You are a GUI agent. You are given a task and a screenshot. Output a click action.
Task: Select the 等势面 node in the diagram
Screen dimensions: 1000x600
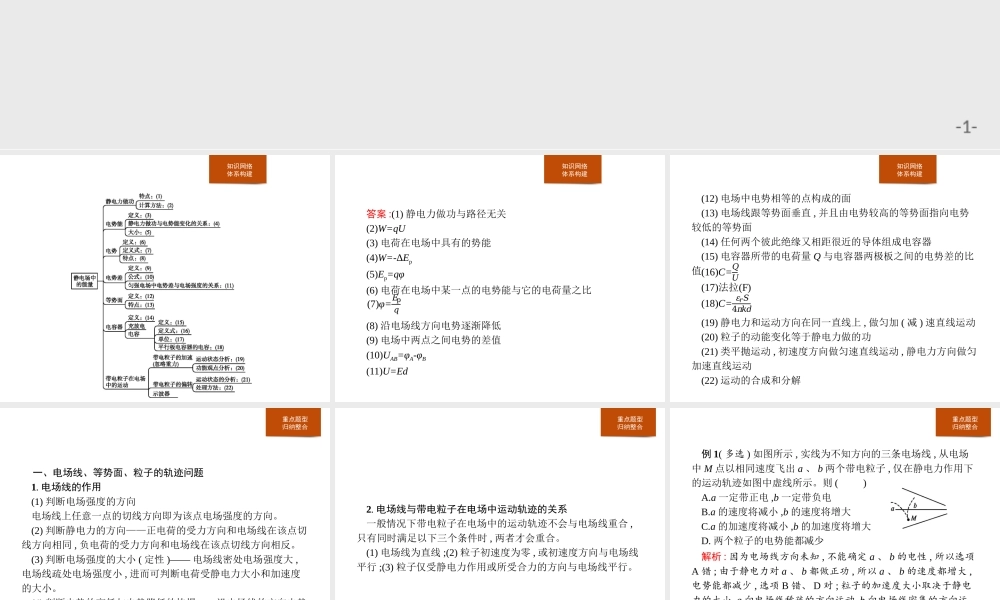(x=113, y=300)
